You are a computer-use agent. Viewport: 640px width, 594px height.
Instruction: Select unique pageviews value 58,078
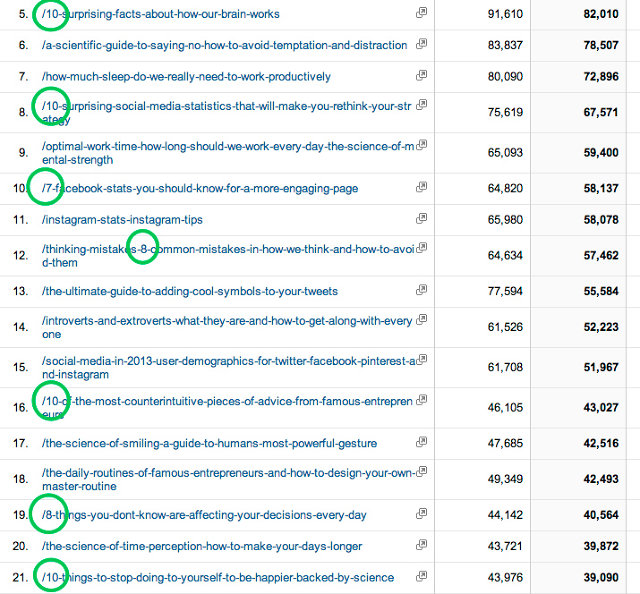pyautogui.click(x=601, y=220)
